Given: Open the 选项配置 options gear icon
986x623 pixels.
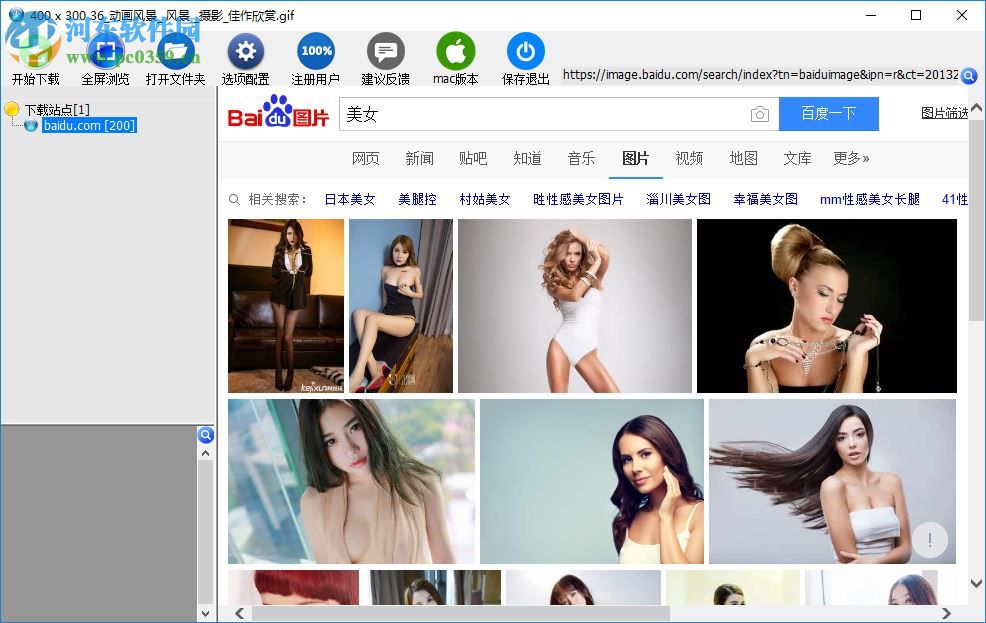Looking at the screenshot, I should click(x=245, y=50).
